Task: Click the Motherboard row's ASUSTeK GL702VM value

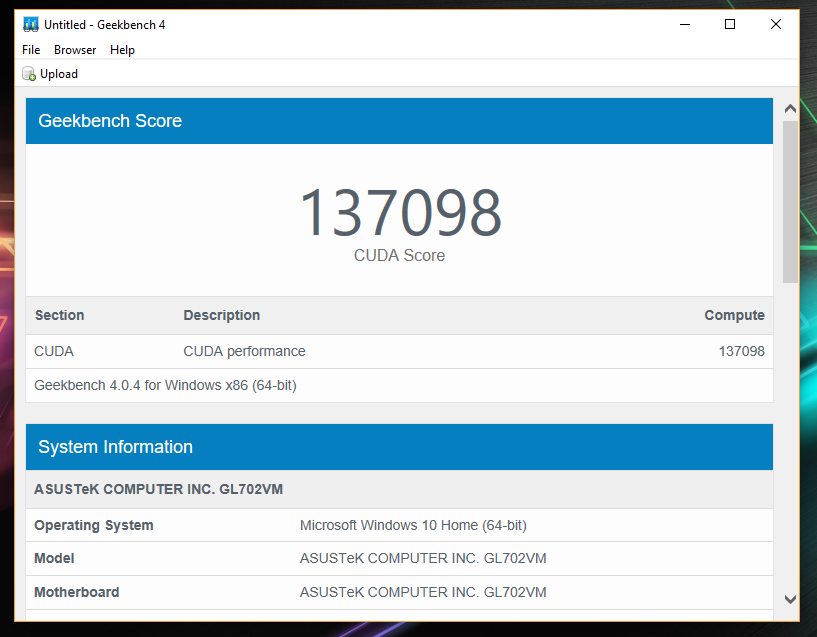Action: click(x=423, y=592)
